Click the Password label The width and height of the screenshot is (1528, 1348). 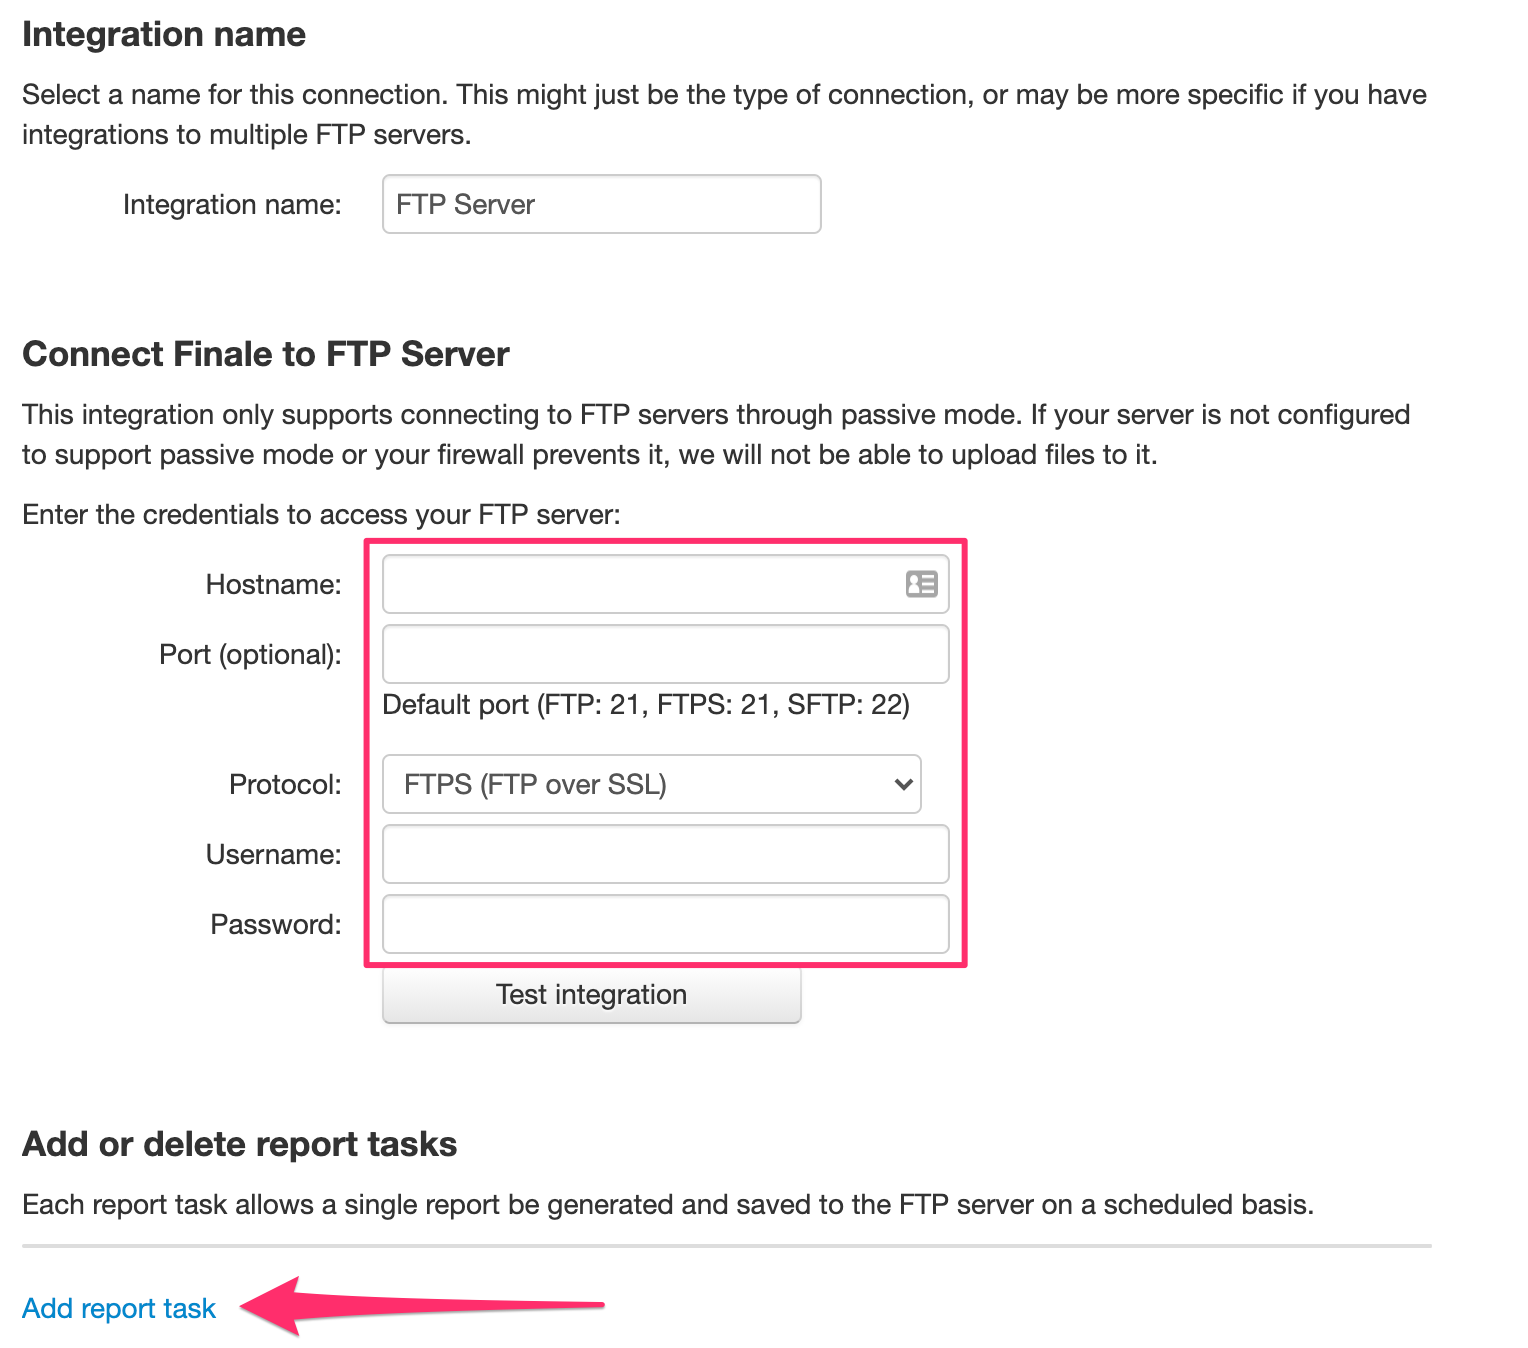(x=276, y=924)
